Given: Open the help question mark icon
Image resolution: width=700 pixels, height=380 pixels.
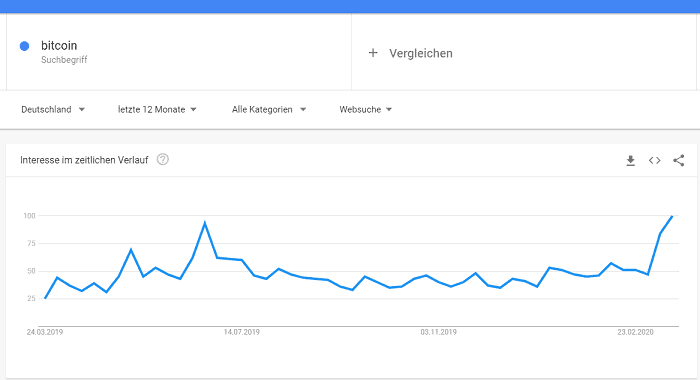Looking at the screenshot, I should [162, 159].
